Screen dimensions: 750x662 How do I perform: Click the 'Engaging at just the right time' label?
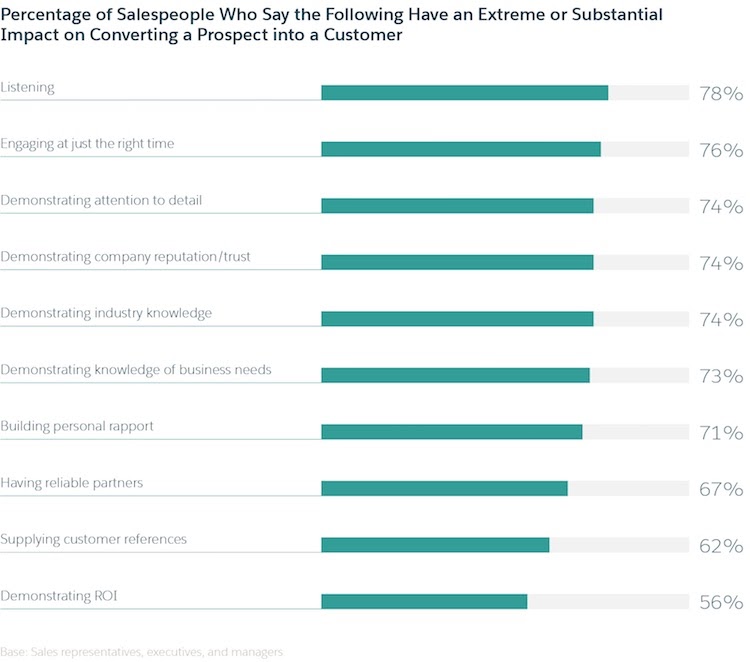click(87, 144)
